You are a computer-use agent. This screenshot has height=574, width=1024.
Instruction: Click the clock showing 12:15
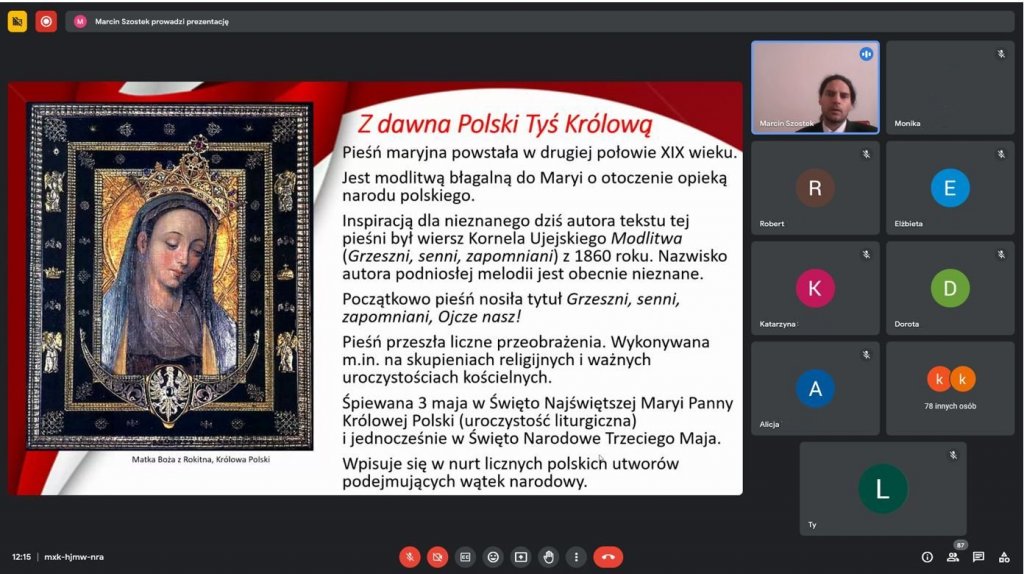(x=21, y=557)
